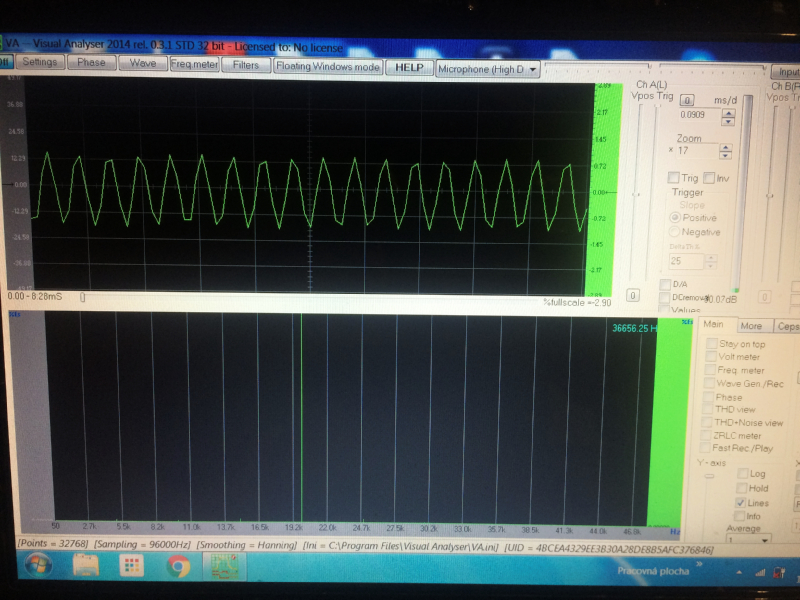800x600 pixels.
Task: Open the Ceps tab
Action: (787, 326)
